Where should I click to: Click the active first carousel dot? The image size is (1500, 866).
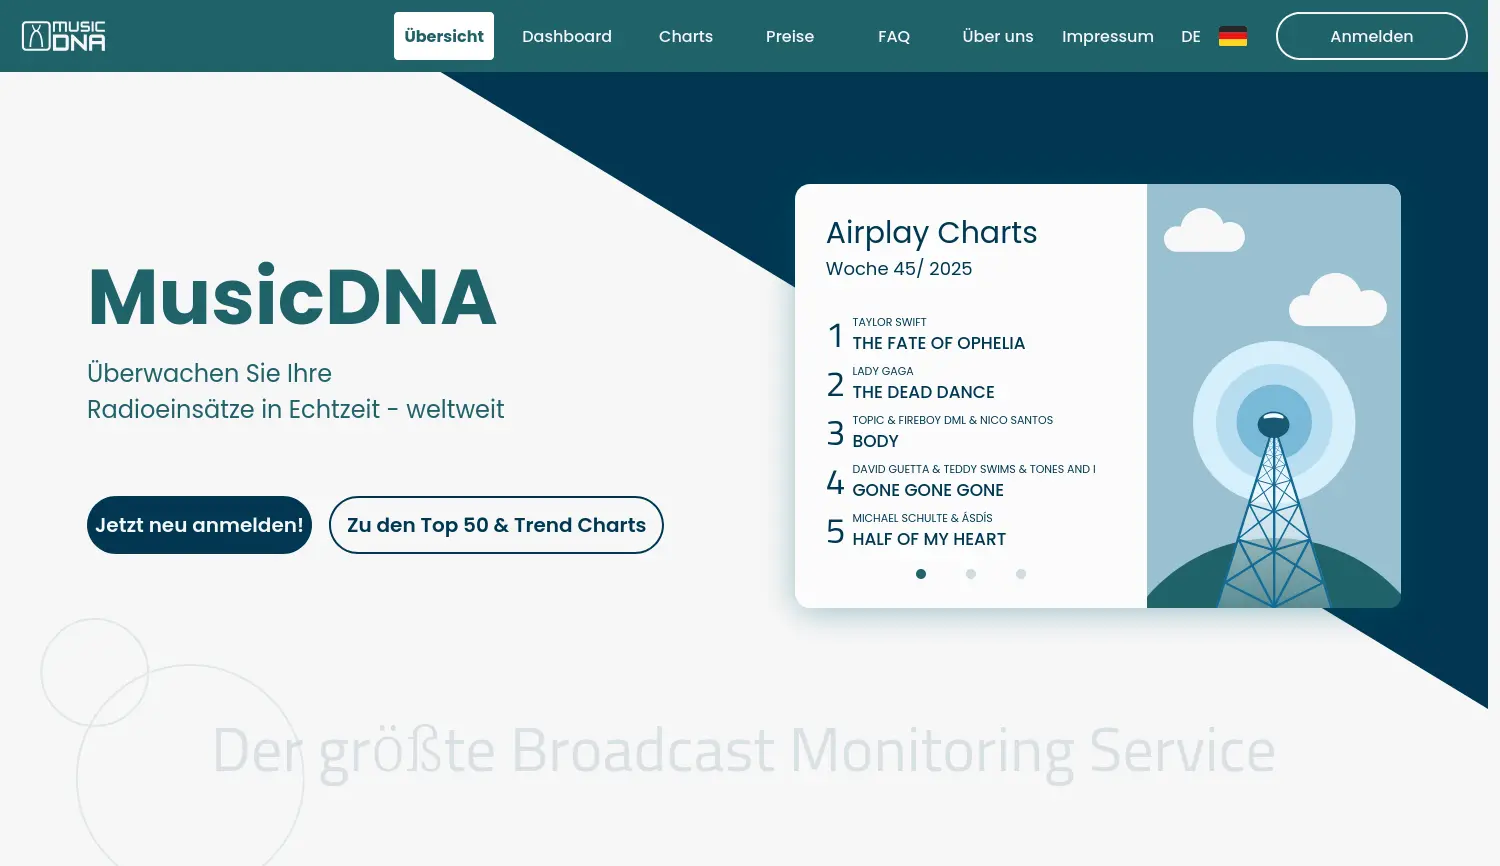920,574
